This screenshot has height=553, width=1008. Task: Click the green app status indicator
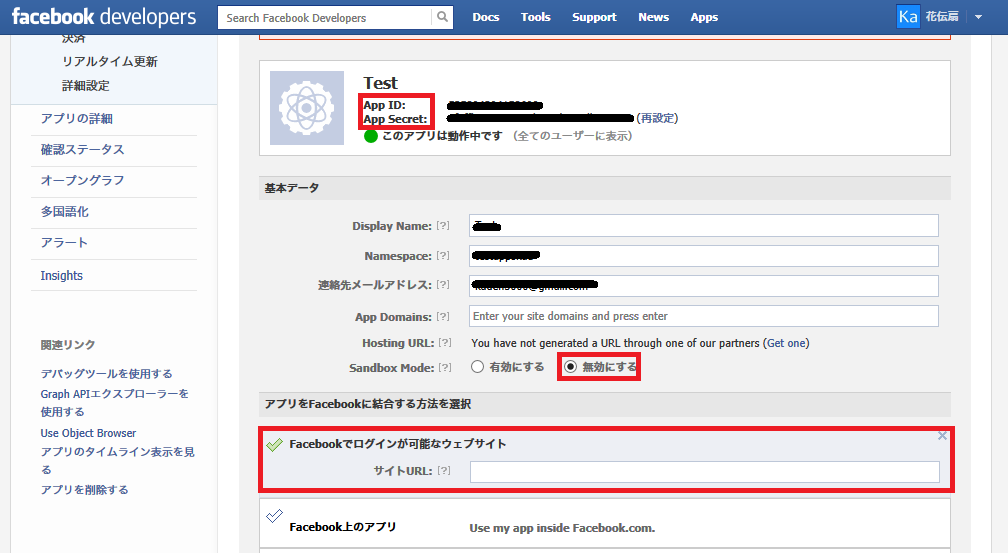tap(371, 136)
